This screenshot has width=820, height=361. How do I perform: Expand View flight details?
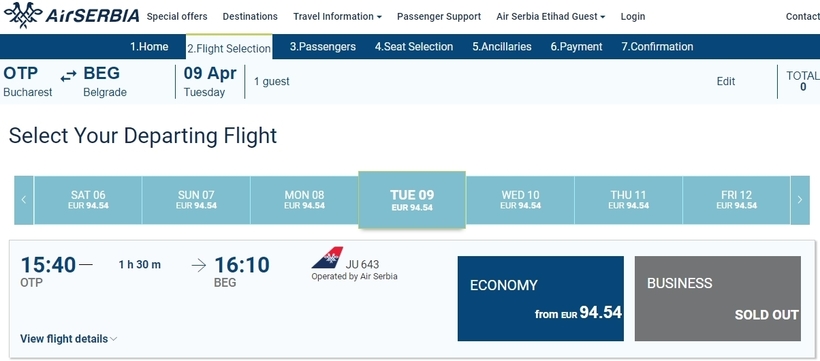[x=69, y=339]
